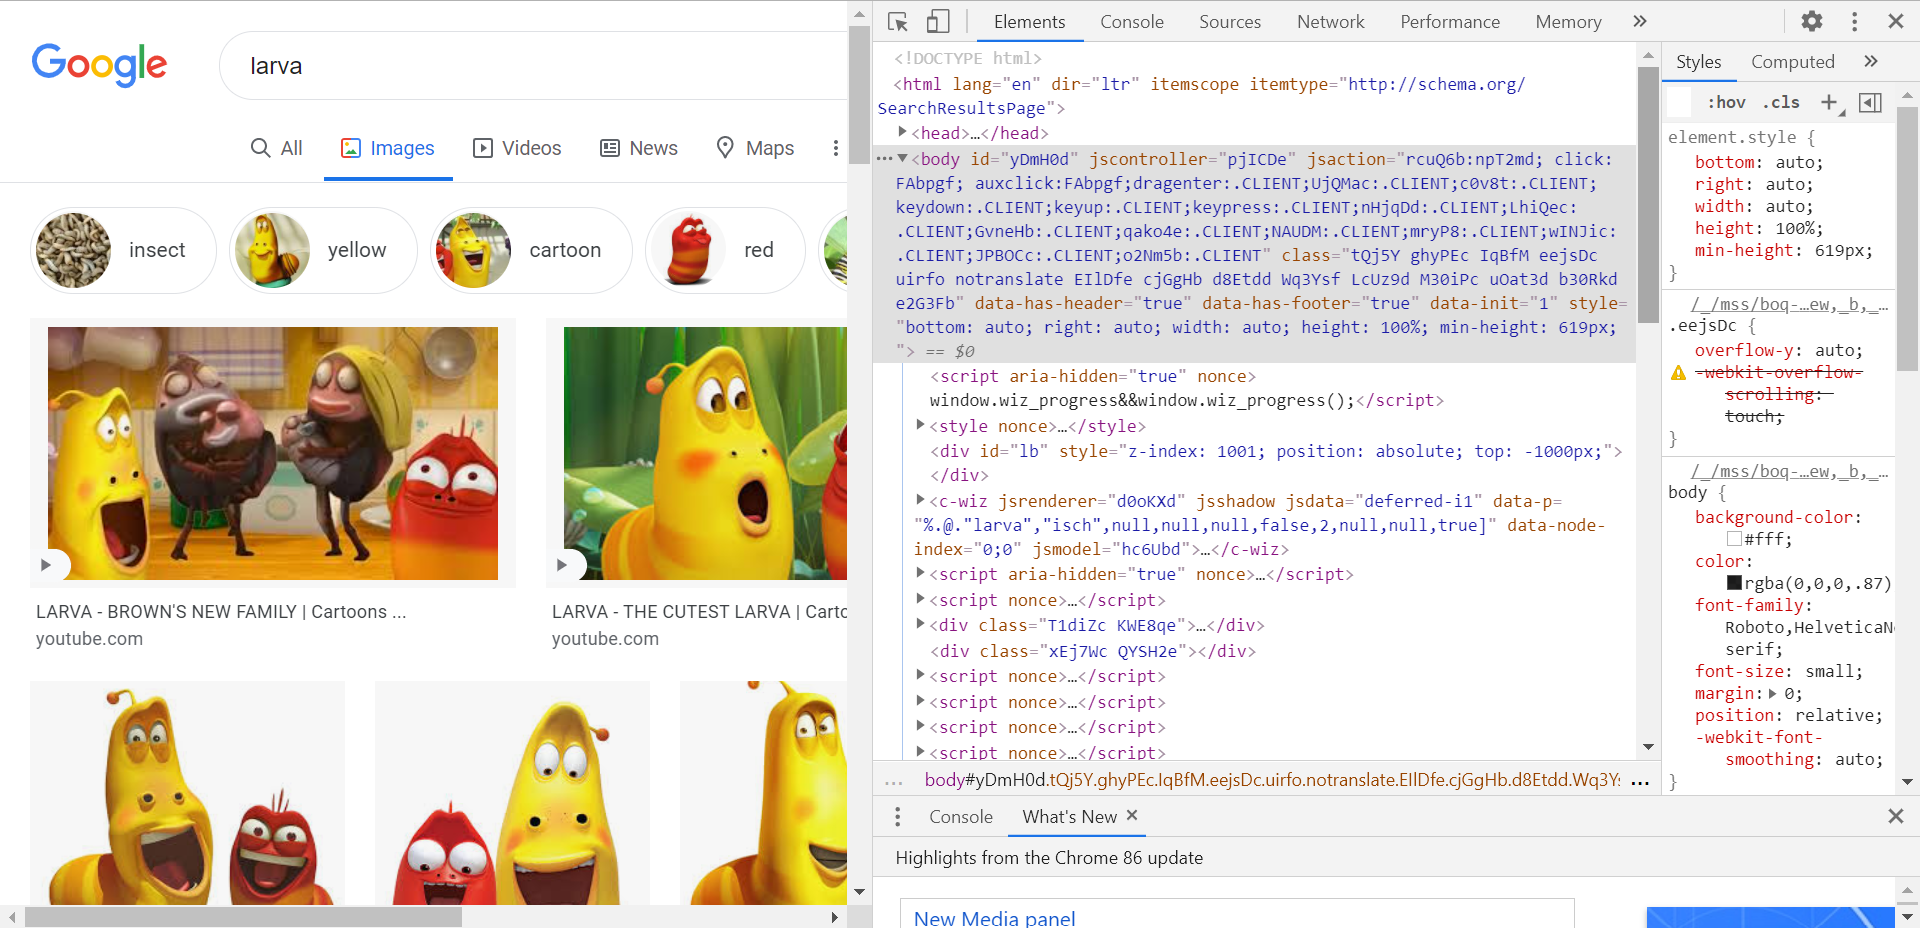The width and height of the screenshot is (1920, 928).
Task: Expand the c-wiz jsrenderer node
Action: click(x=920, y=500)
